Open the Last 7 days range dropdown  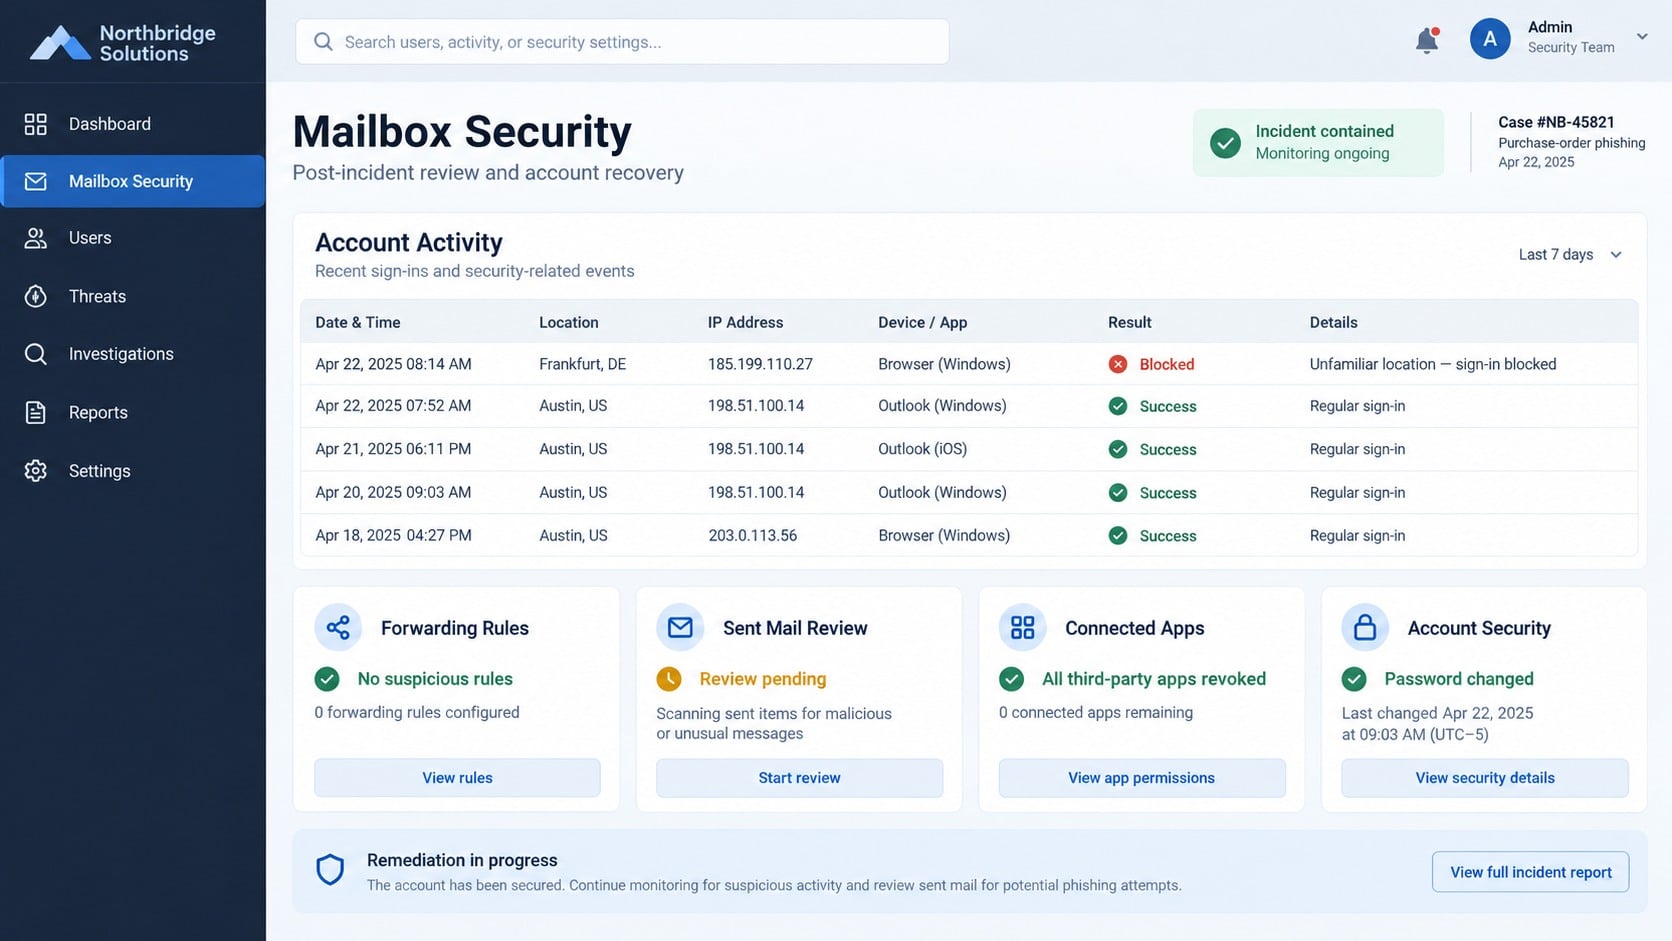coord(1570,255)
